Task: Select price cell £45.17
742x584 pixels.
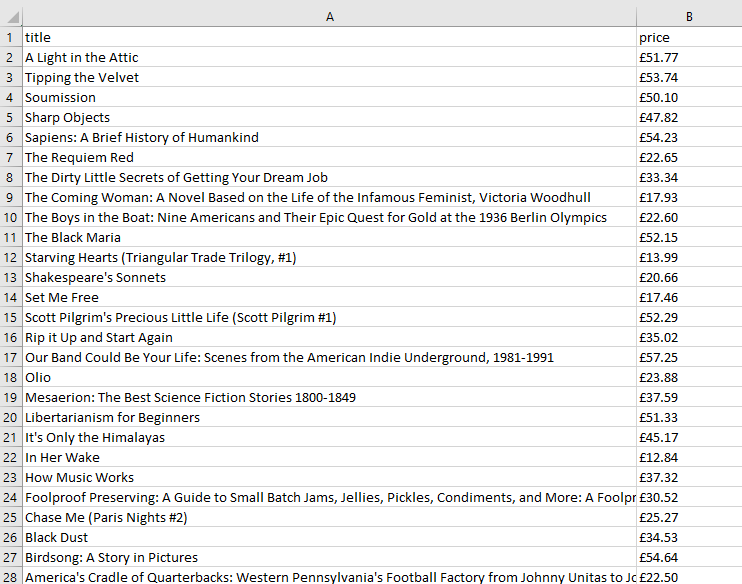Action: coord(689,437)
